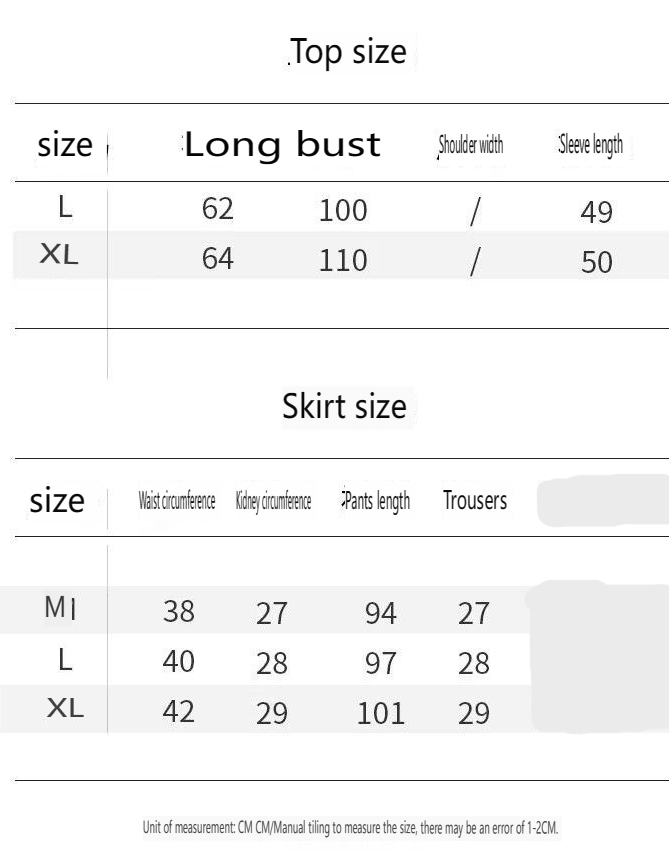Select pants length value 97
Screen dimensions: 669x859
click(x=380, y=663)
